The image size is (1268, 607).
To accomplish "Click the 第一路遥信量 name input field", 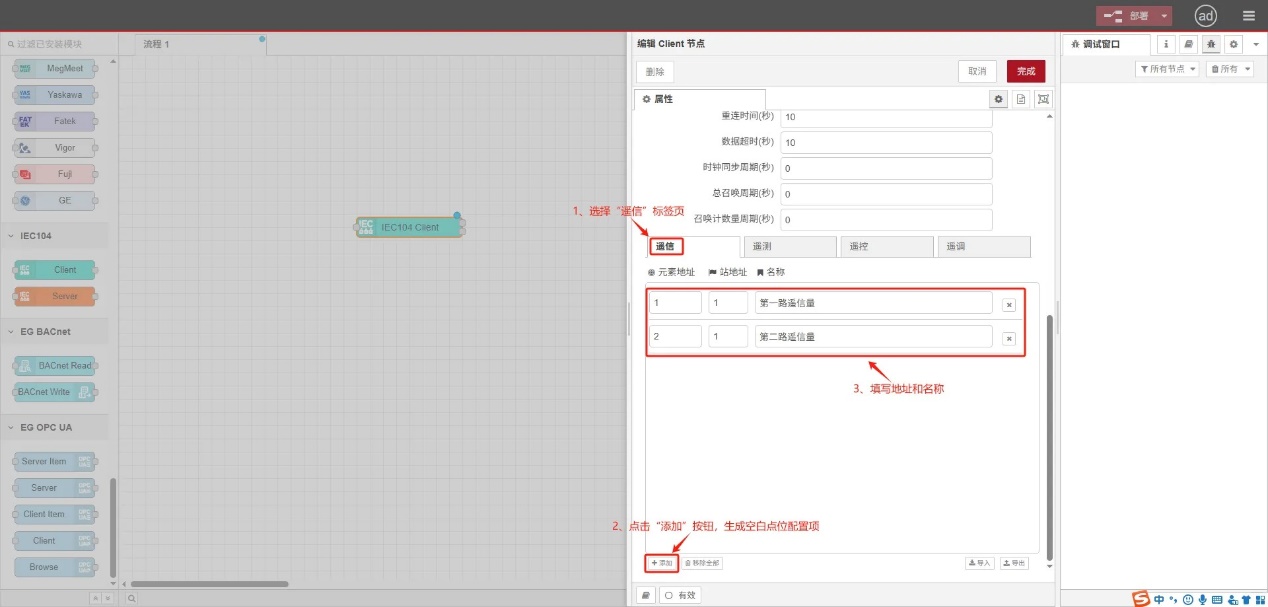I will tap(872, 302).
